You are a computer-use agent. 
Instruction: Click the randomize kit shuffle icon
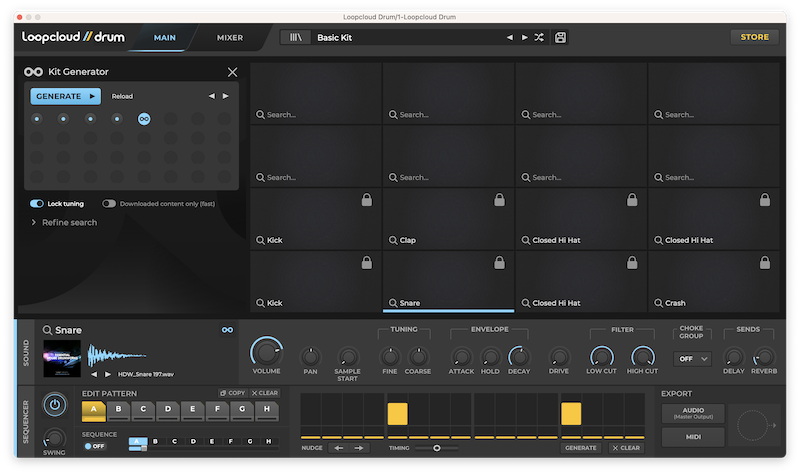539,37
